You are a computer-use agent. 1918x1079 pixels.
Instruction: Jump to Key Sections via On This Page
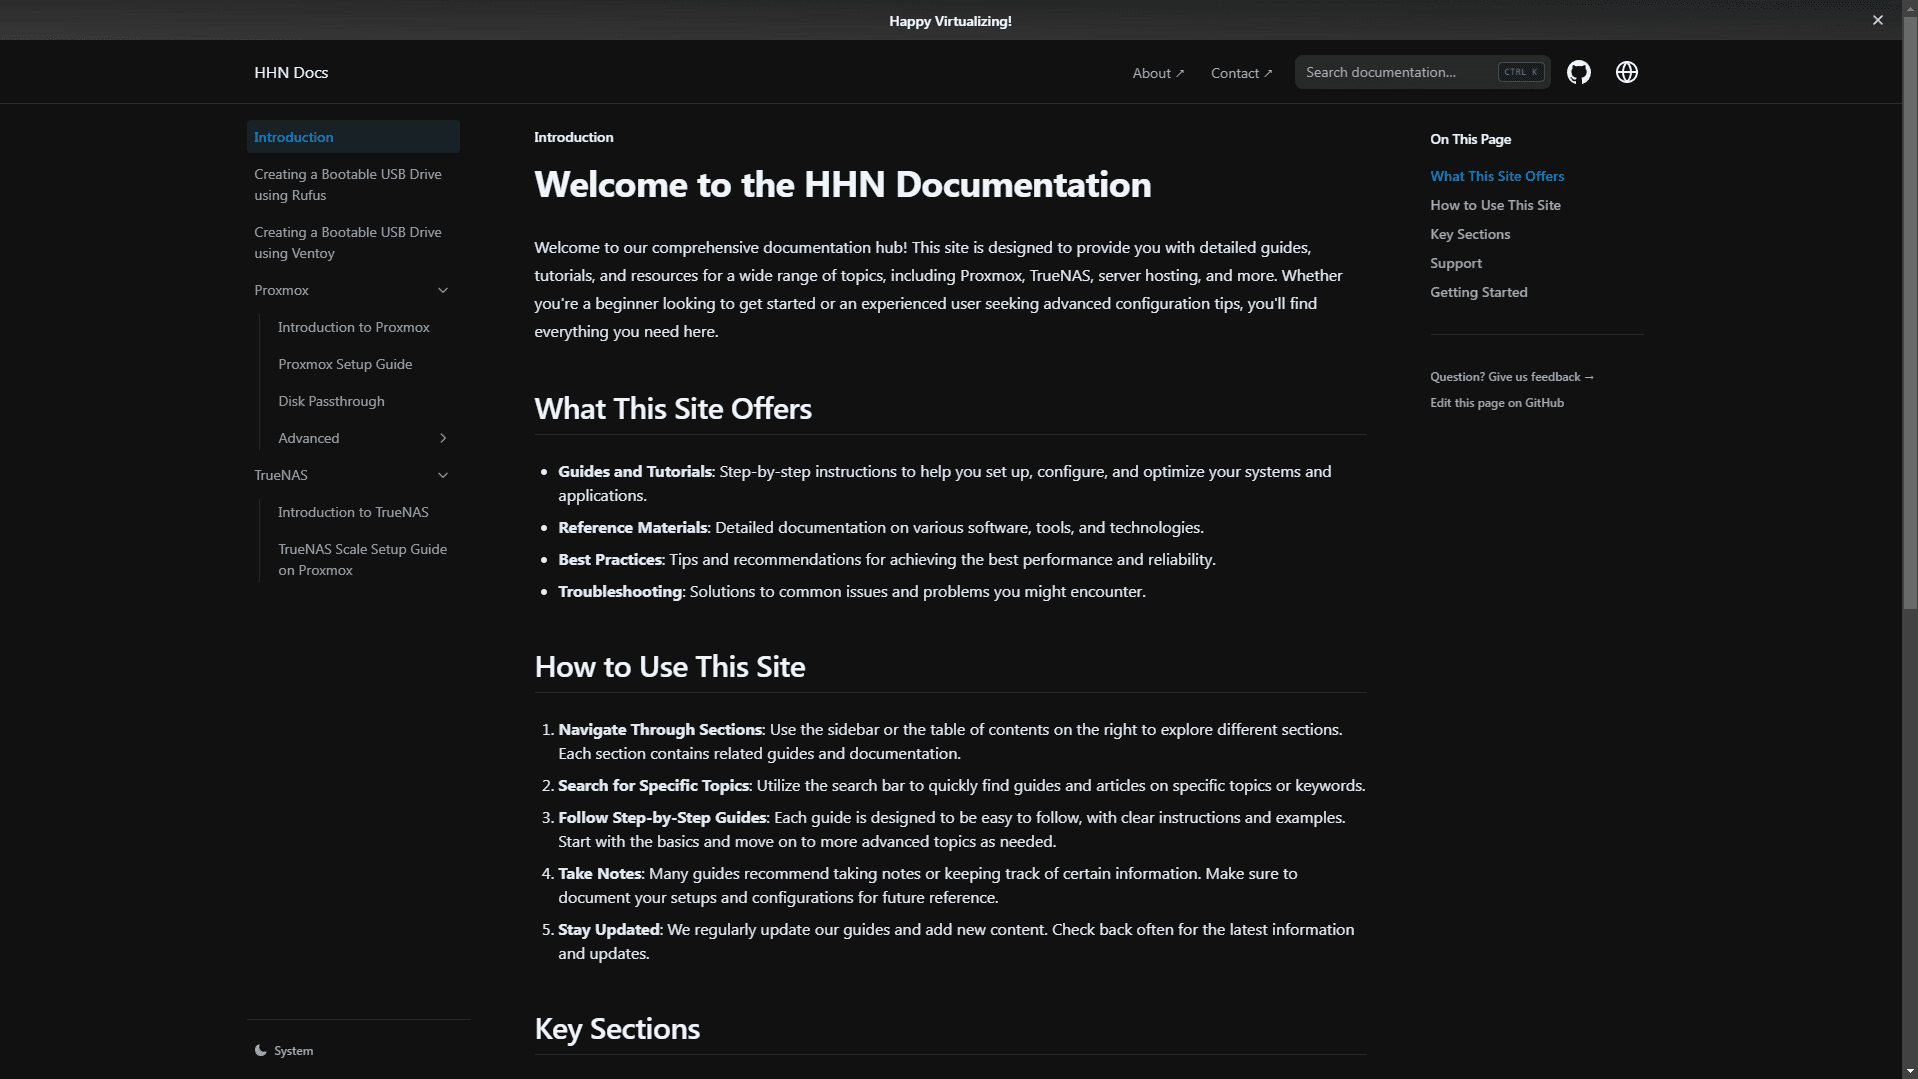(1469, 233)
